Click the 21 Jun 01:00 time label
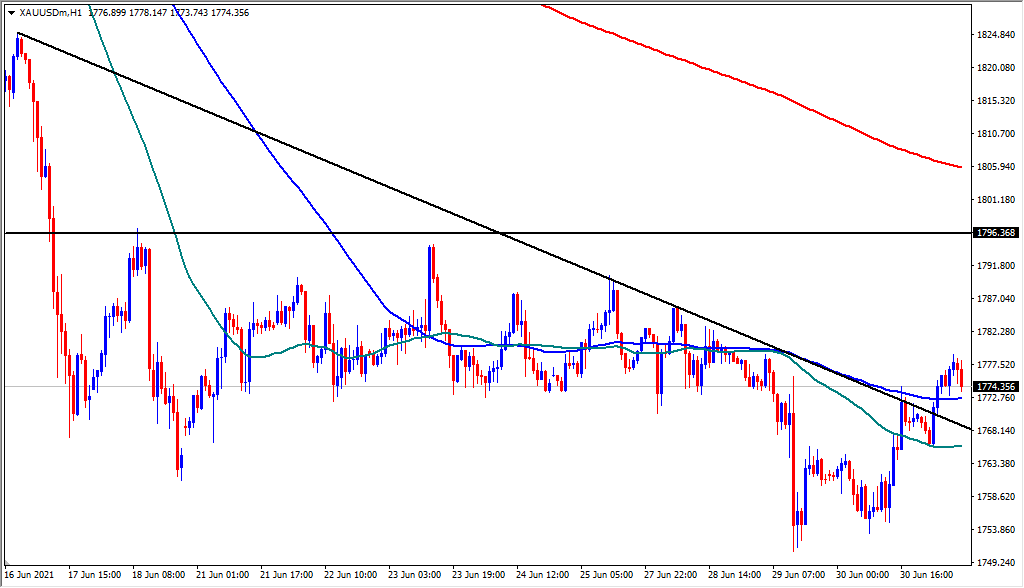This screenshot has width=1024, height=588. pos(223,575)
